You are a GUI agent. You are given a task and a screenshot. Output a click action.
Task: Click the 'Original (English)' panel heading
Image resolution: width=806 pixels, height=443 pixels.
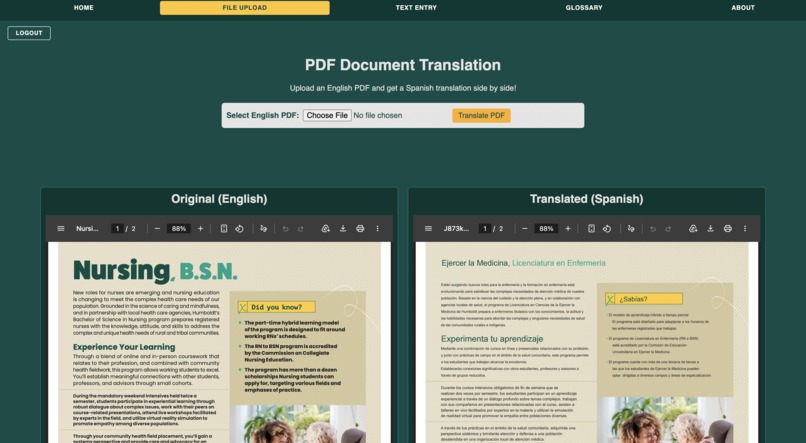[219, 199]
